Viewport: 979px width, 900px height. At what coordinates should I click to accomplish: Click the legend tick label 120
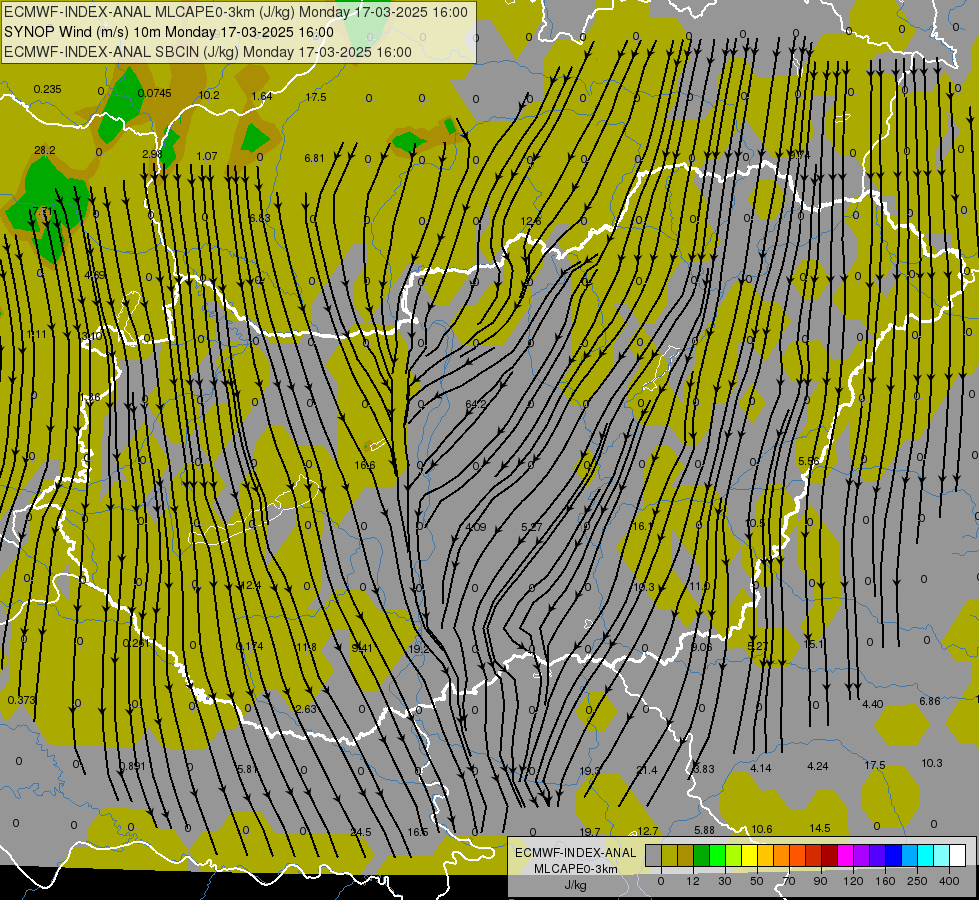click(x=853, y=881)
